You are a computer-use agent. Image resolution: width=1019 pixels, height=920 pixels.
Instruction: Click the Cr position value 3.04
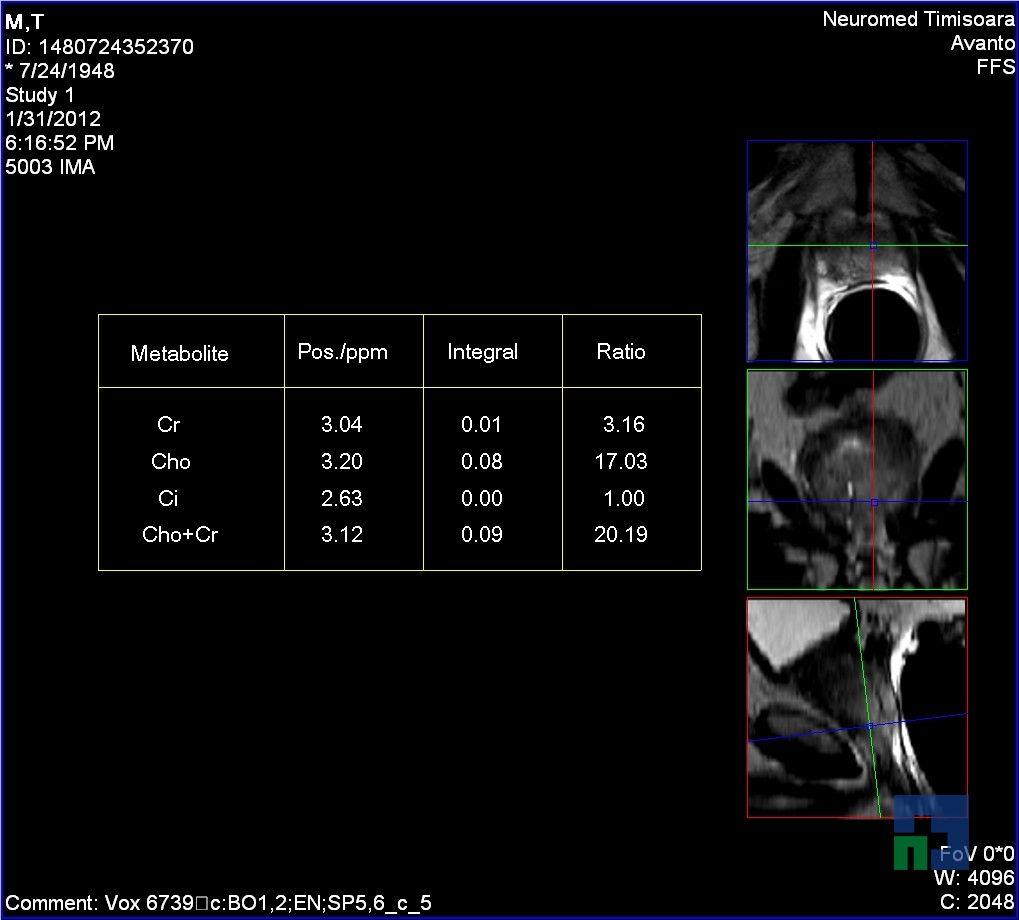341,425
